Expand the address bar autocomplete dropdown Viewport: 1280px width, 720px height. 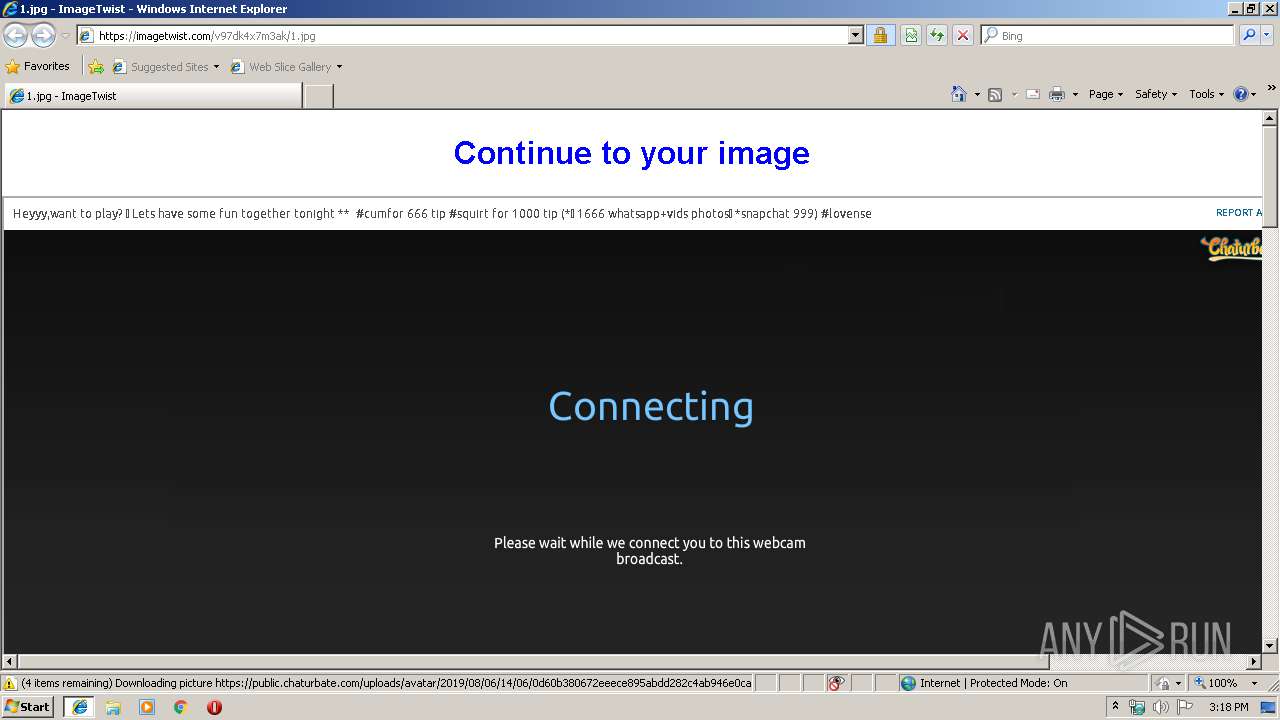click(x=855, y=36)
